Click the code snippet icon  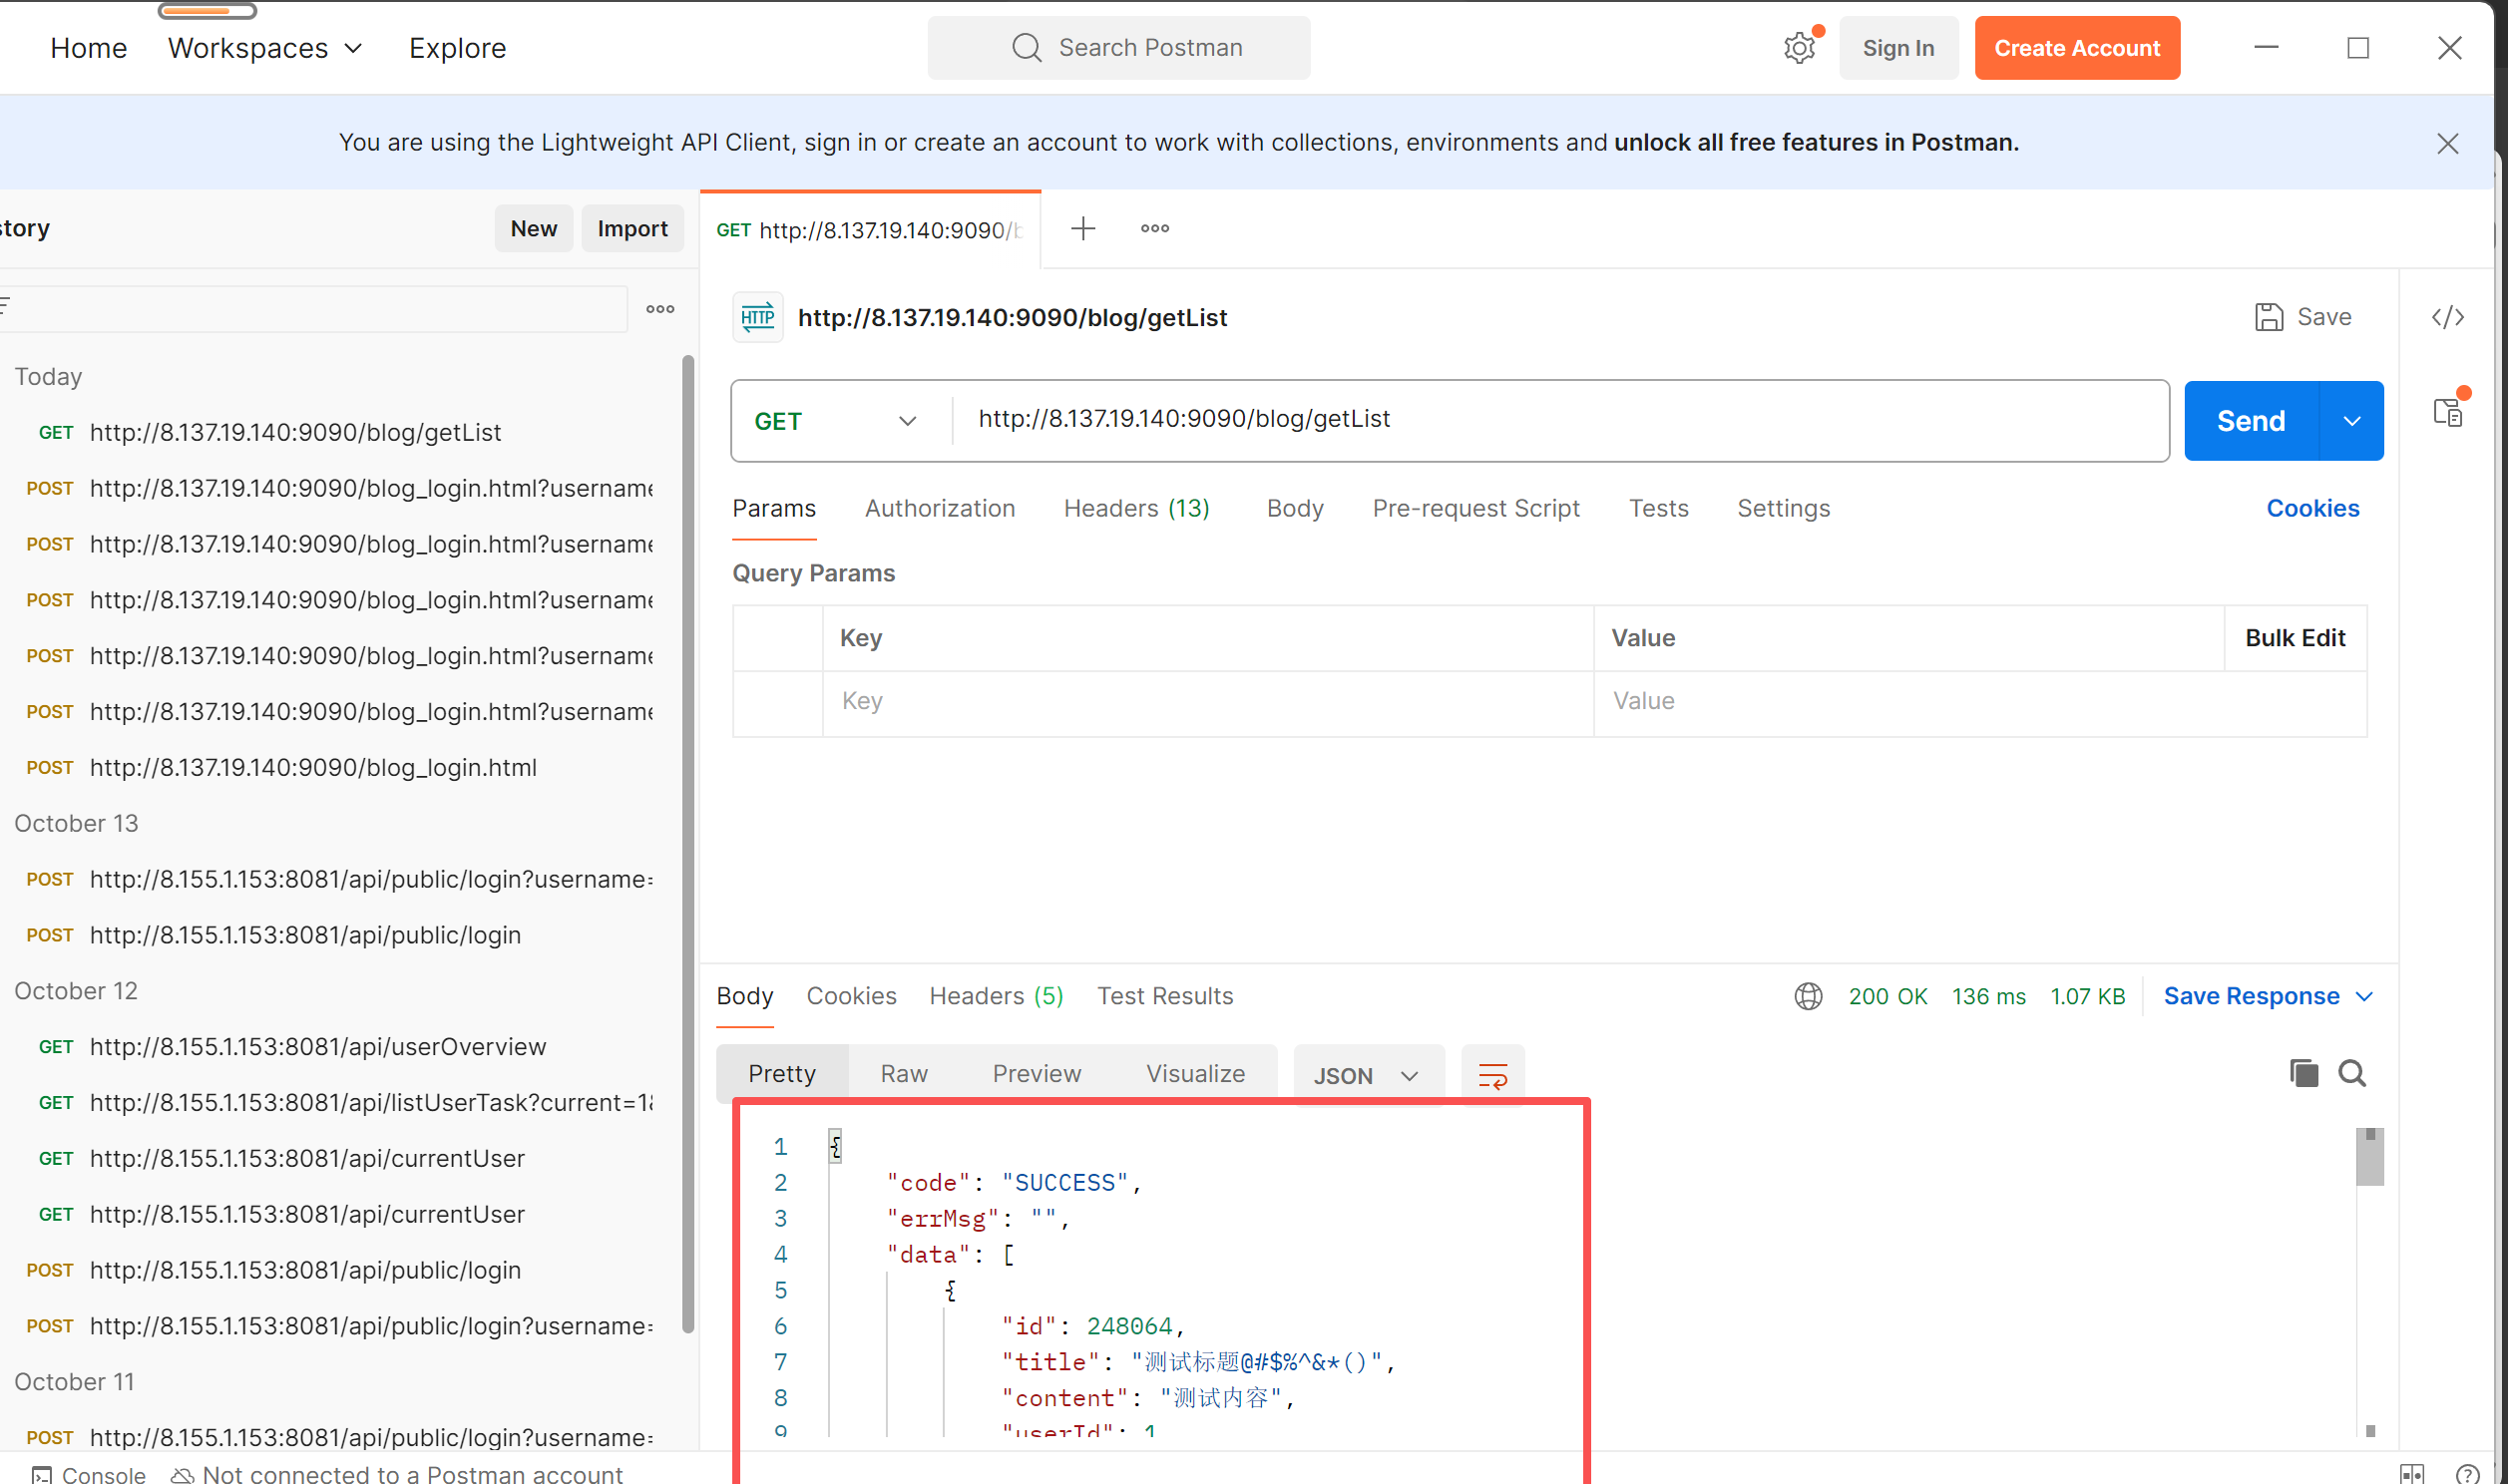coord(2447,317)
